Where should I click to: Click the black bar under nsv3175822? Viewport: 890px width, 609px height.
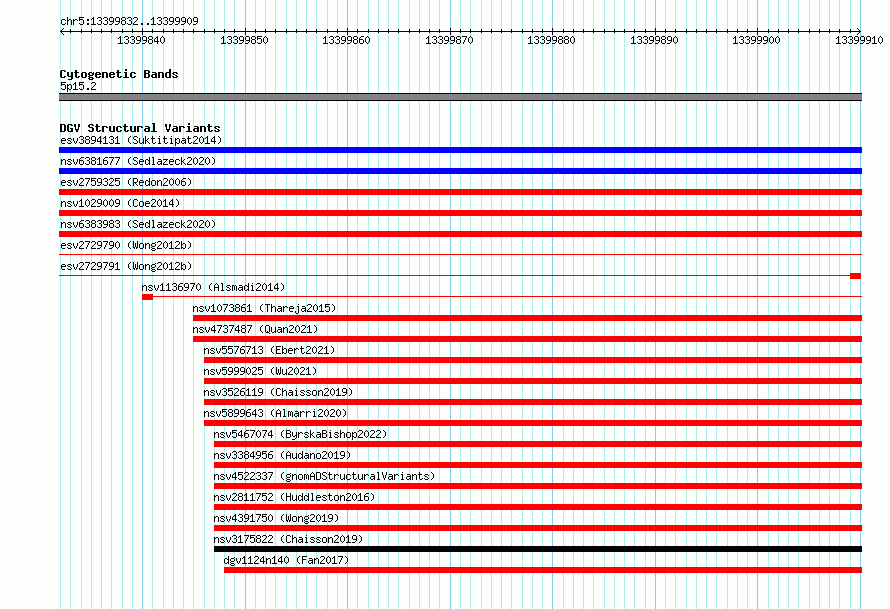538,549
